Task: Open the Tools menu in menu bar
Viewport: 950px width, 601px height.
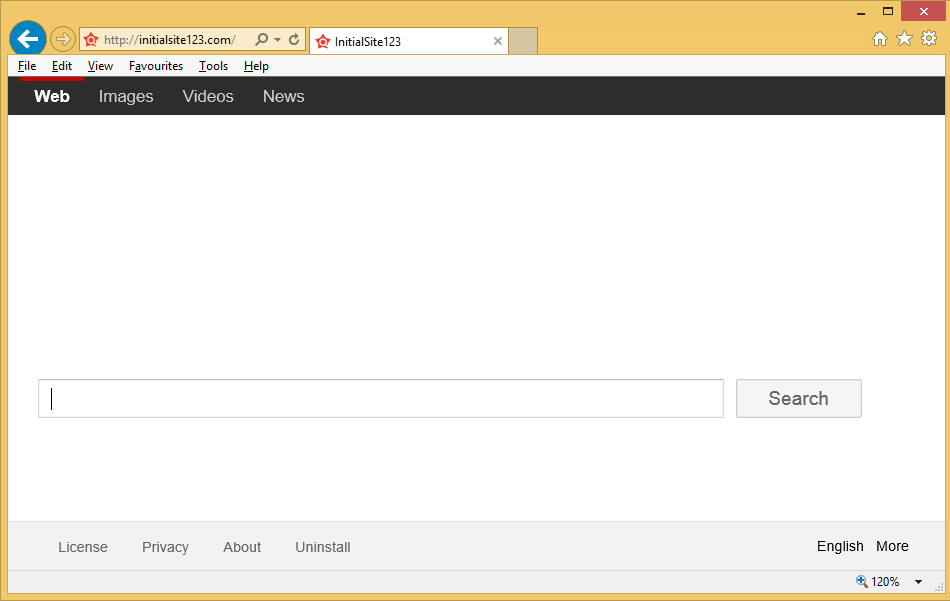Action: point(213,66)
